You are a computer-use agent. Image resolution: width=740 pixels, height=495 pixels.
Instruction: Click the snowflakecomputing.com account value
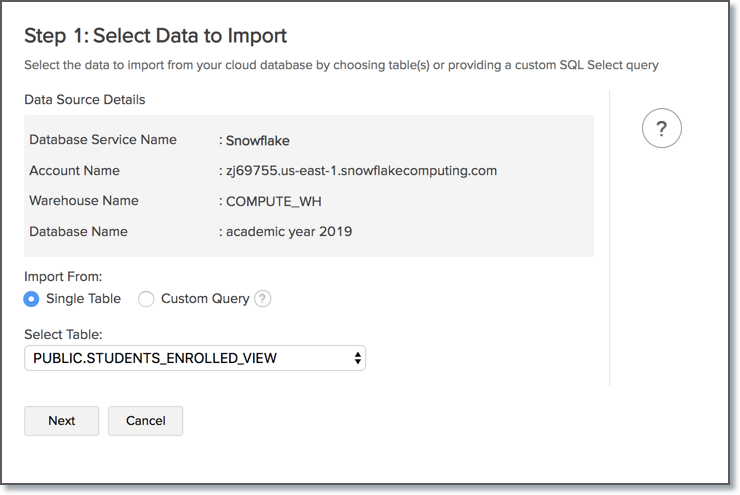pyautogui.click(x=361, y=170)
